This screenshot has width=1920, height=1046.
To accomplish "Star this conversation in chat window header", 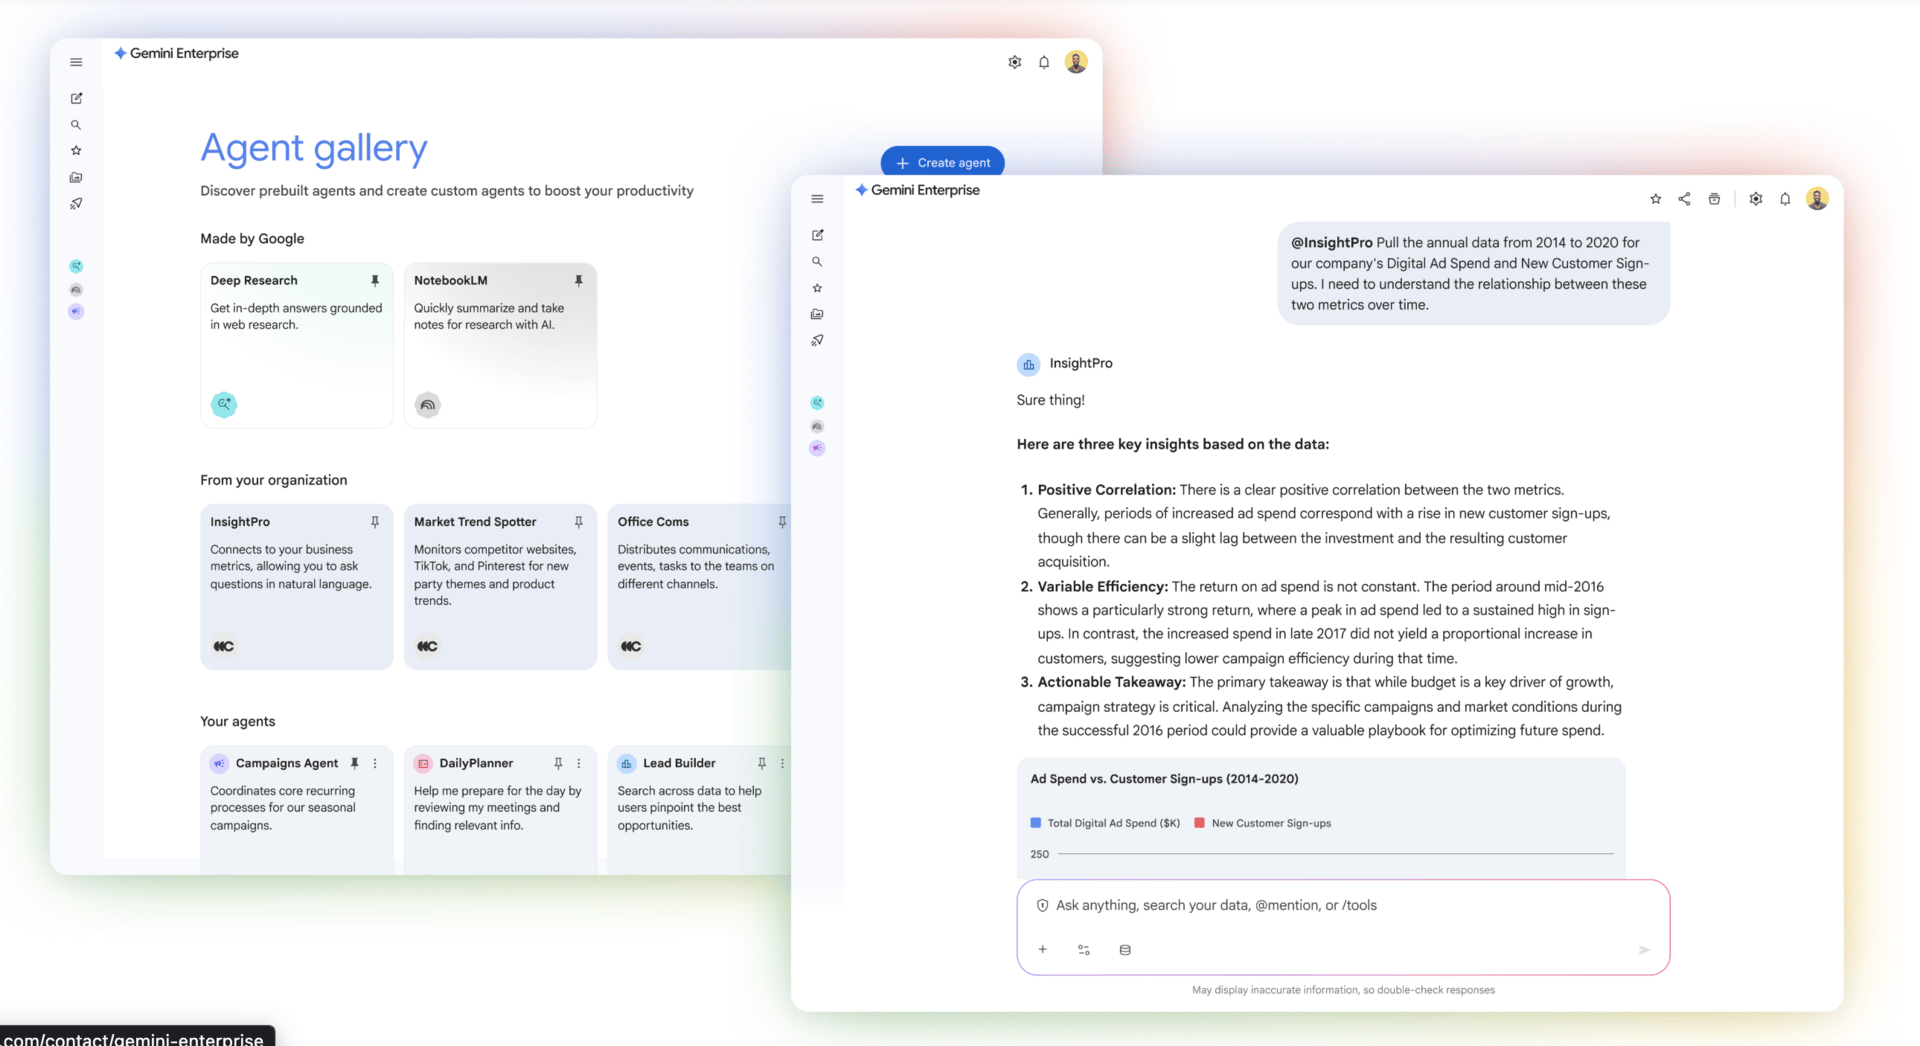I will tap(1655, 199).
